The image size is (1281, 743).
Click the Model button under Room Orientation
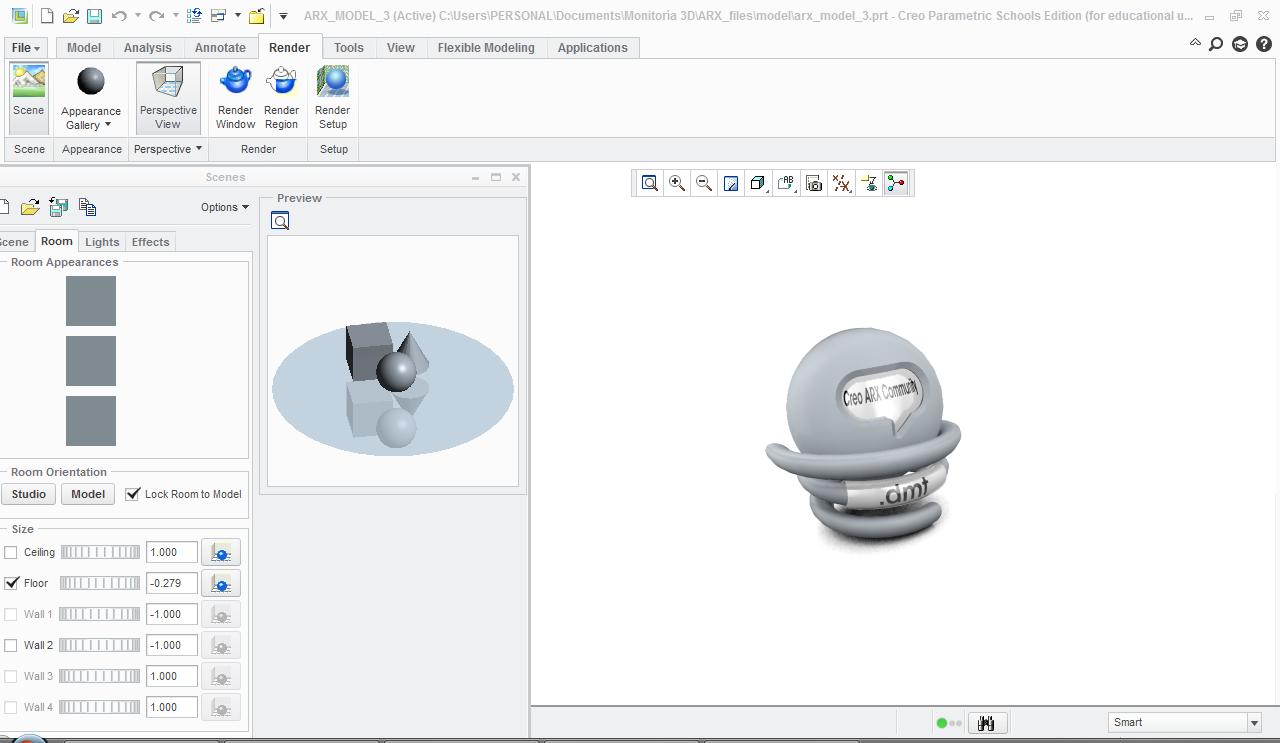pyautogui.click(x=87, y=493)
